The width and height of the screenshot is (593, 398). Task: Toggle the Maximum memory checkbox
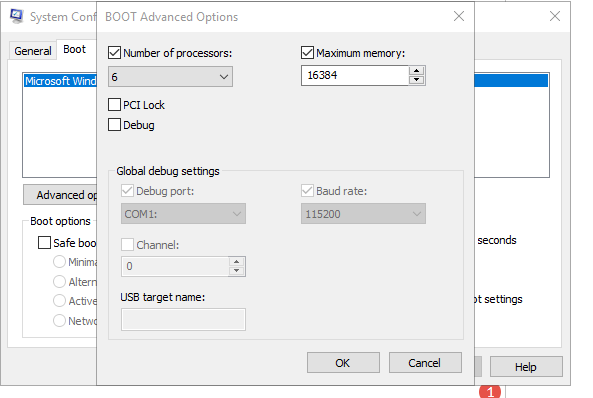pos(307,53)
